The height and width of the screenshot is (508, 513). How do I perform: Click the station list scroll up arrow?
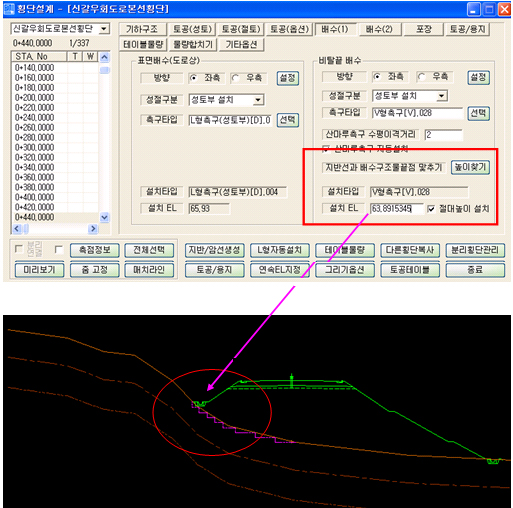click(x=105, y=57)
